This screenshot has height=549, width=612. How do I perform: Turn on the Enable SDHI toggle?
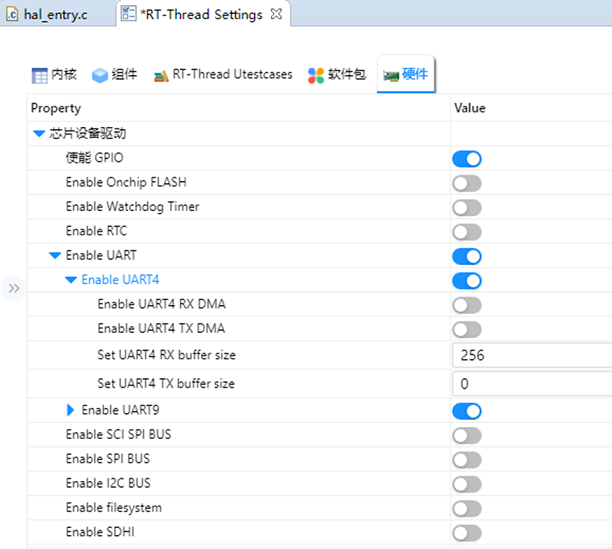[467, 533]
